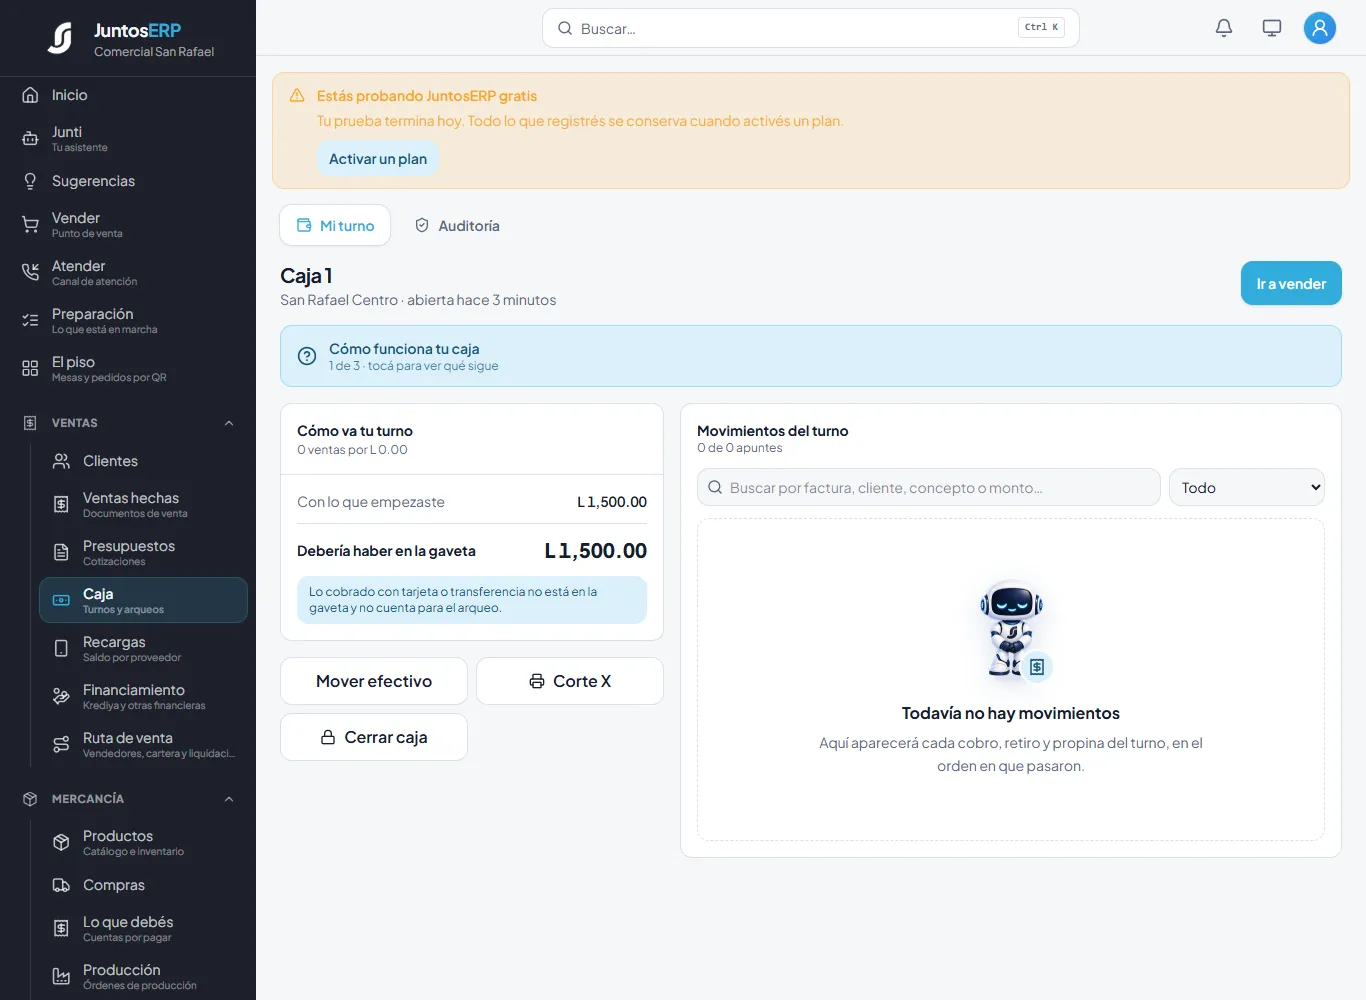Open Recargas section
The height and width of the screenshot is (1000, 1366).
click(143, 648)
